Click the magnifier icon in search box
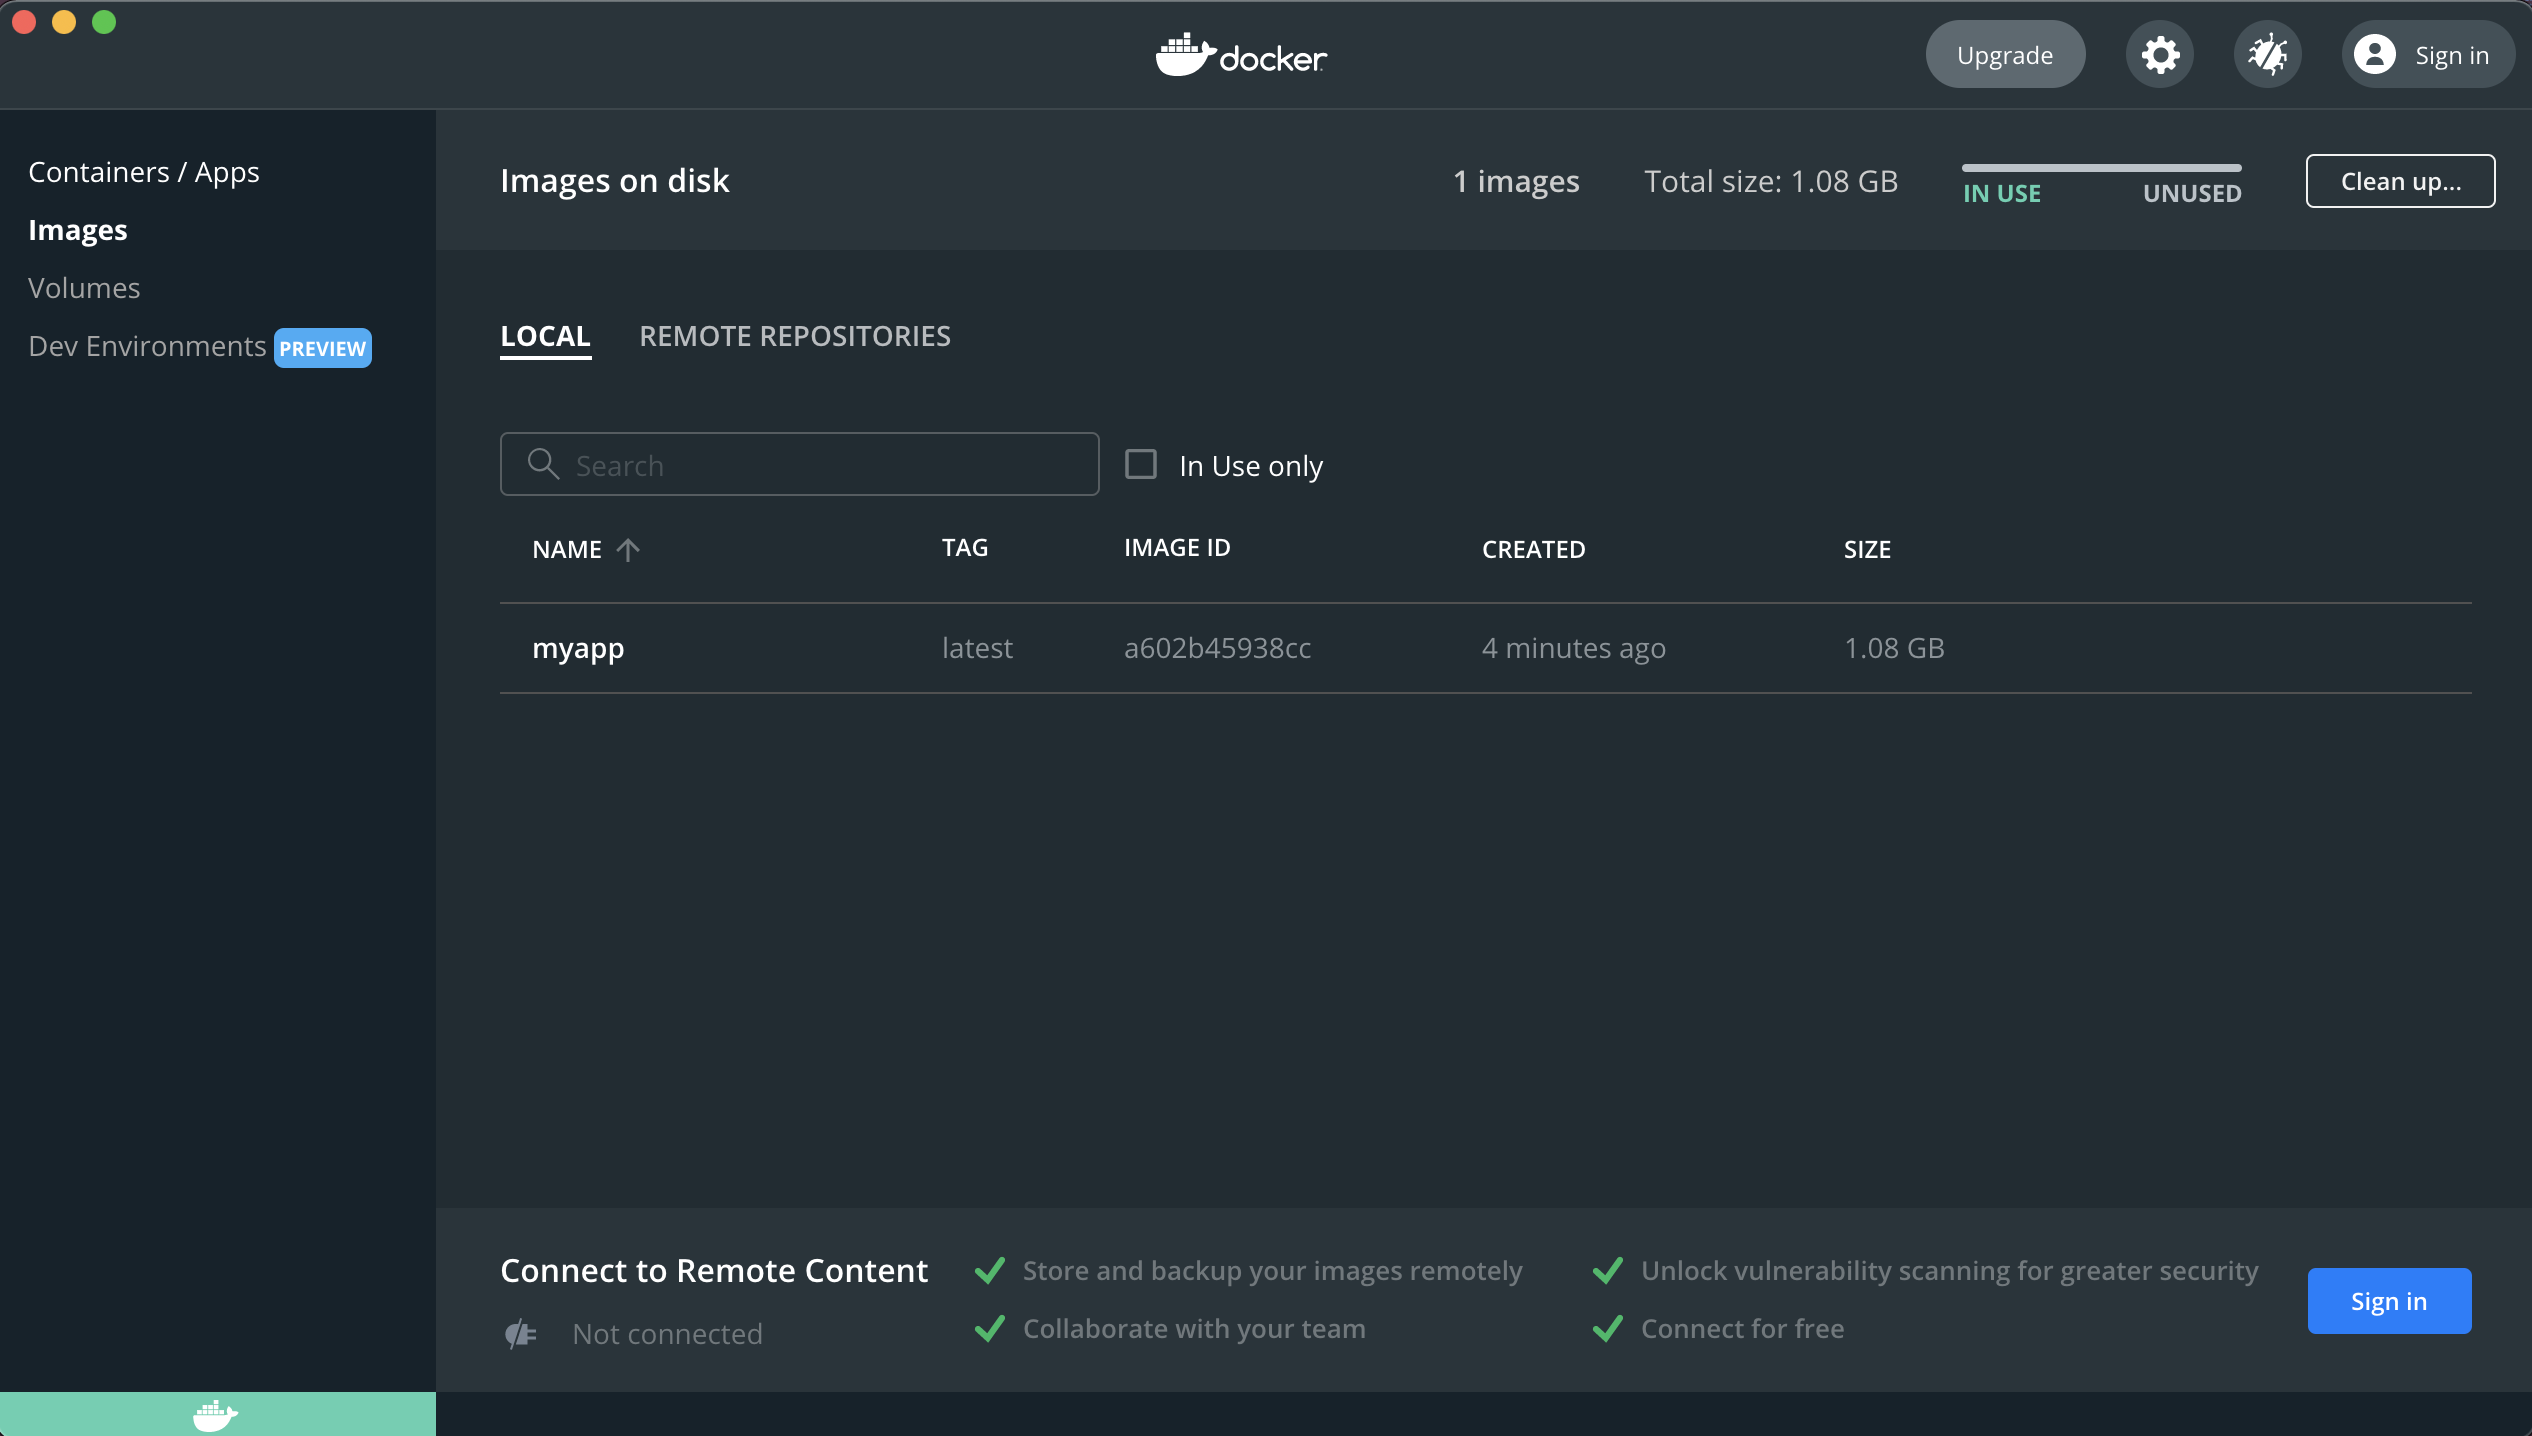The height and width of the screenshot is (1436, 2532). [543, 464]
